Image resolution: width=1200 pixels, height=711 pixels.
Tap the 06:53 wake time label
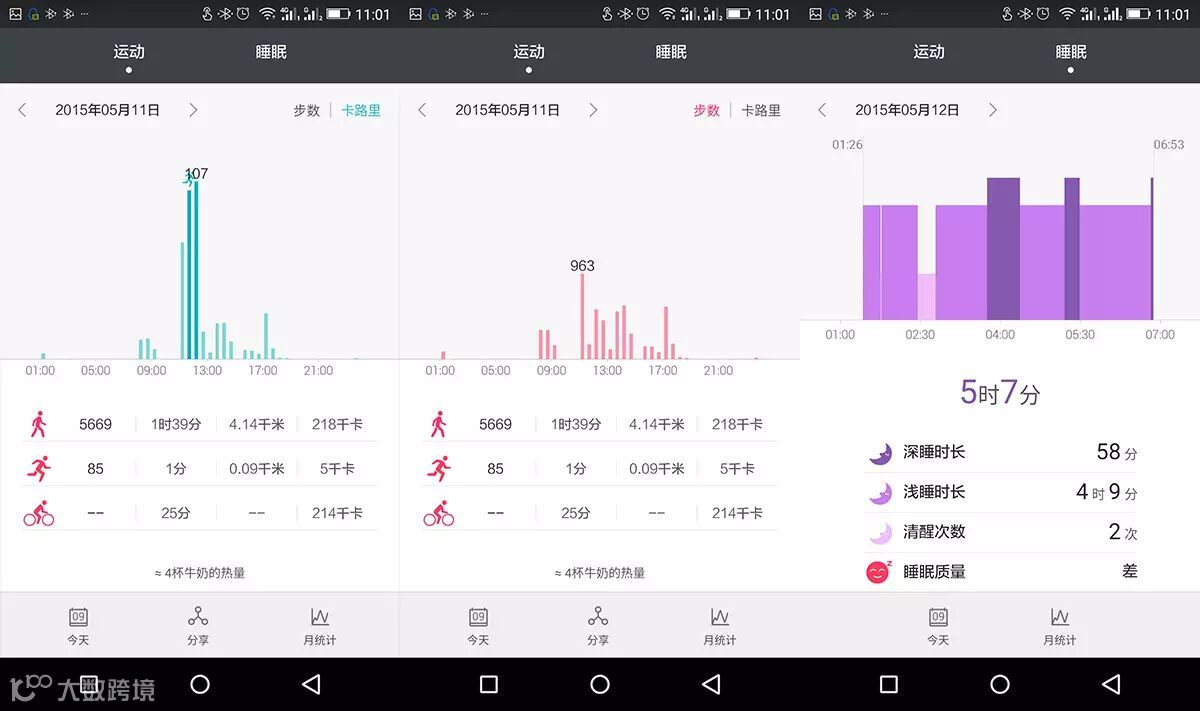tap(1169, 145)
